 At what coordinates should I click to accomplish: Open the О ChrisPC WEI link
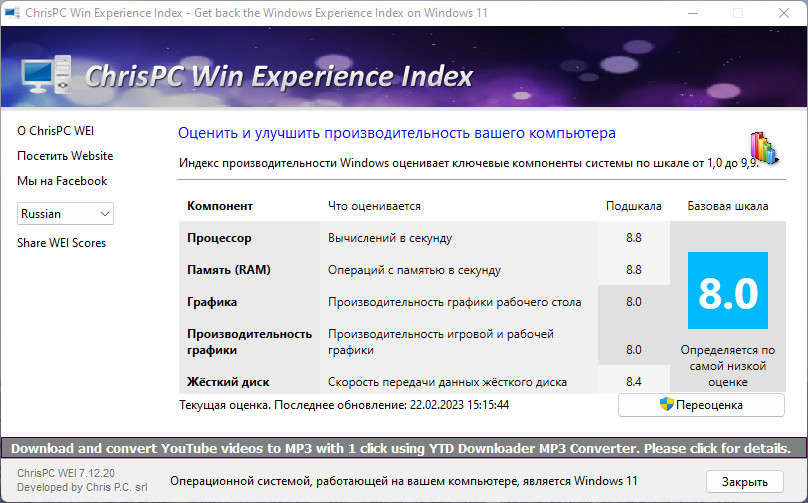tap(56, 131)
